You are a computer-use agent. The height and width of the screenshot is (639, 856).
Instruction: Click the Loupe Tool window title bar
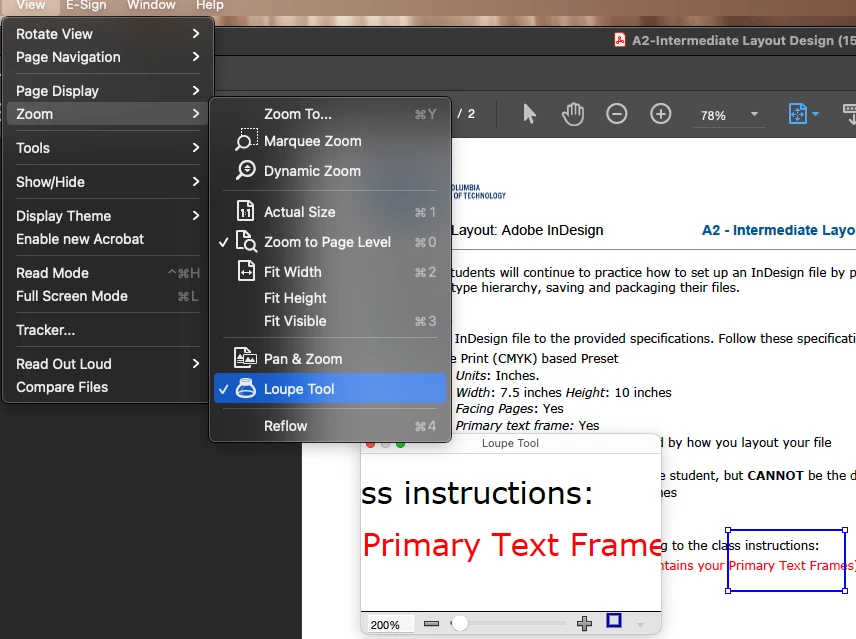[510, 443]
